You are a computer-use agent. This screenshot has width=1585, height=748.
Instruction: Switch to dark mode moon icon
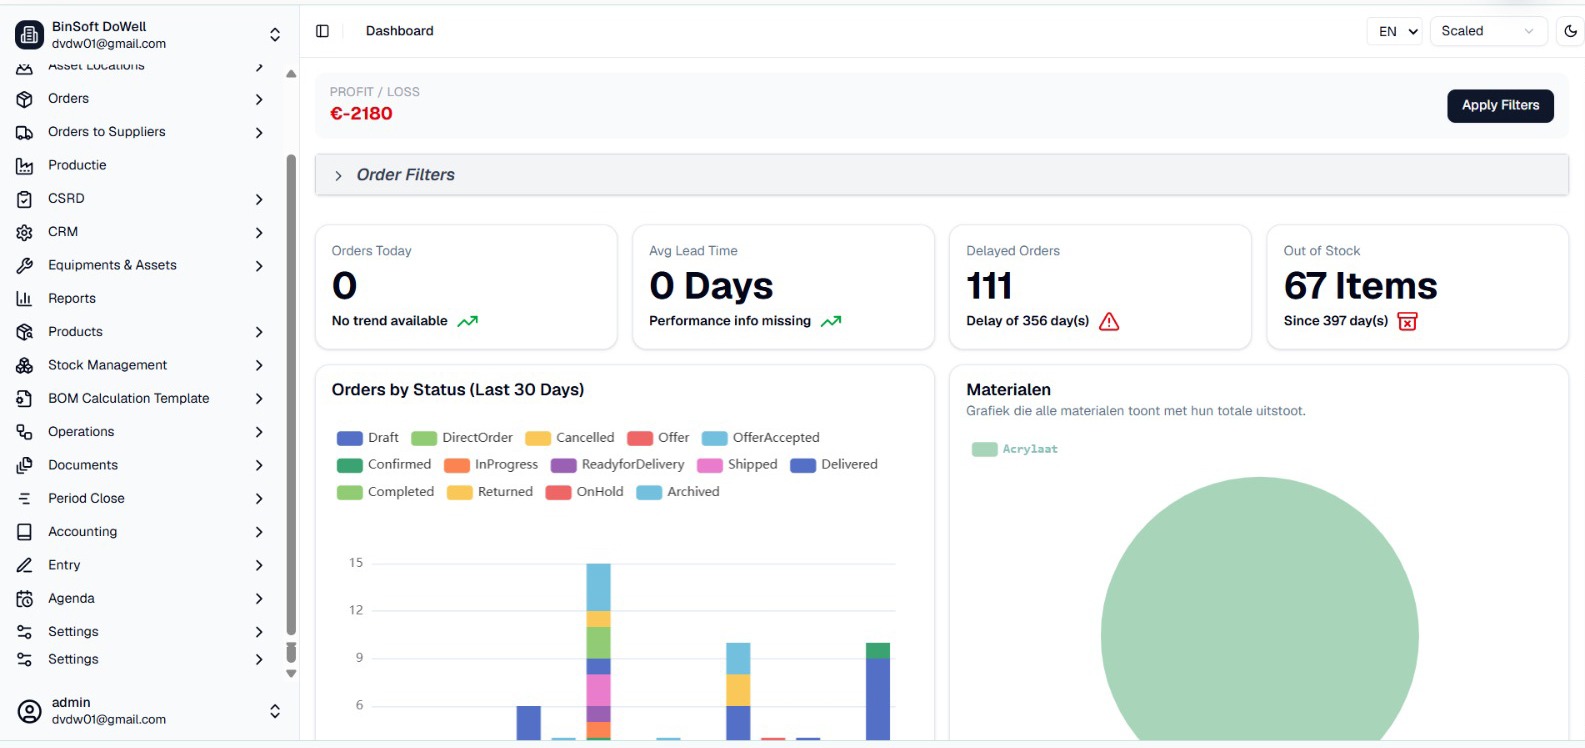(1570, 31)
